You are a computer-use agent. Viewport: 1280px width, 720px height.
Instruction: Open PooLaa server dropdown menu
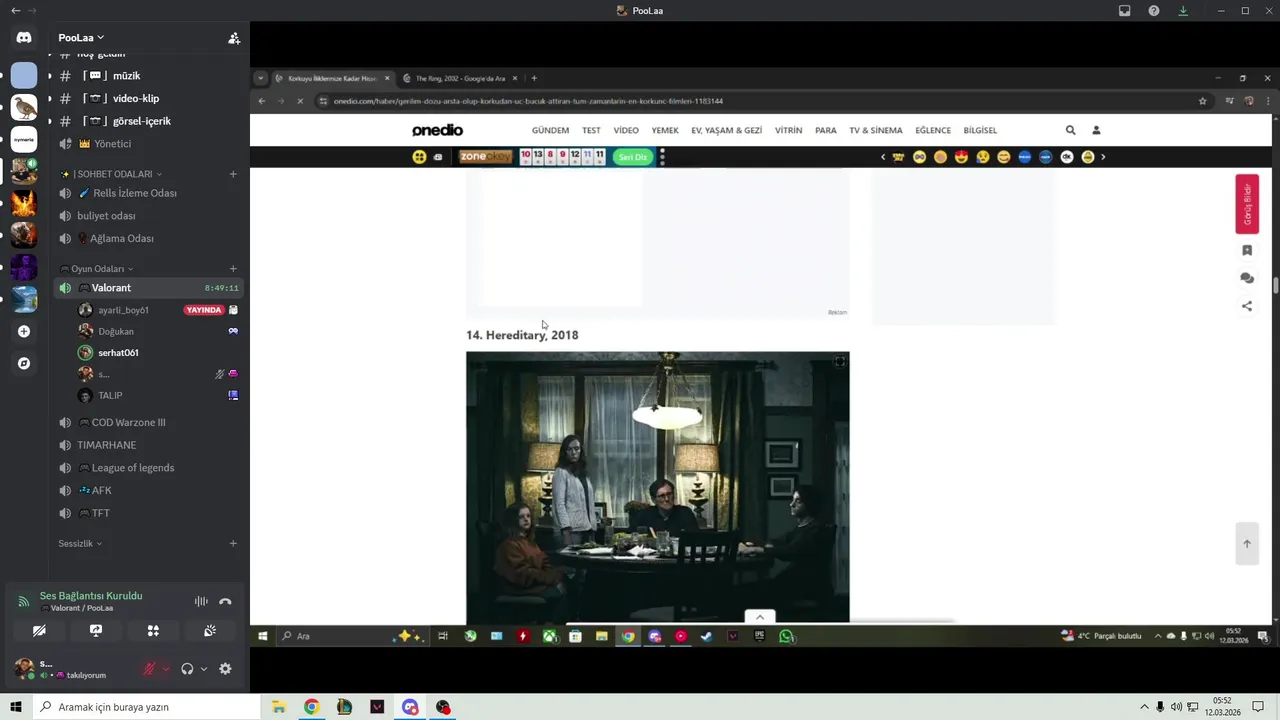click(81, 38)
